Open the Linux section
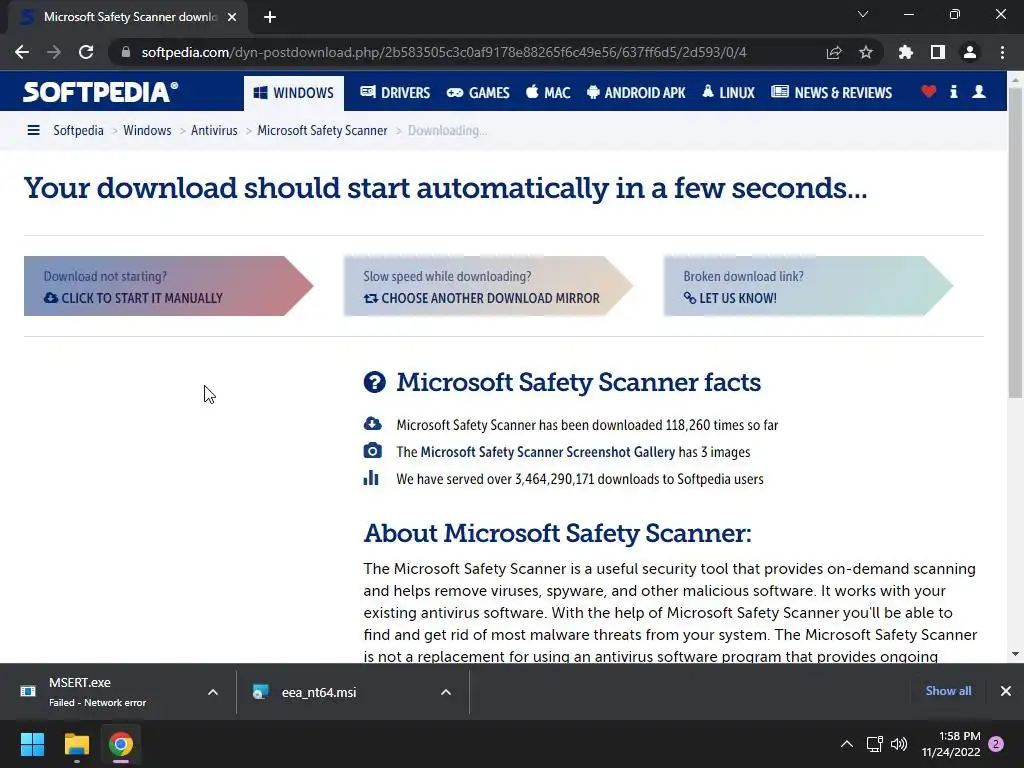The height and width of the screenshot is (768, 1024). (x=728, y=93)
